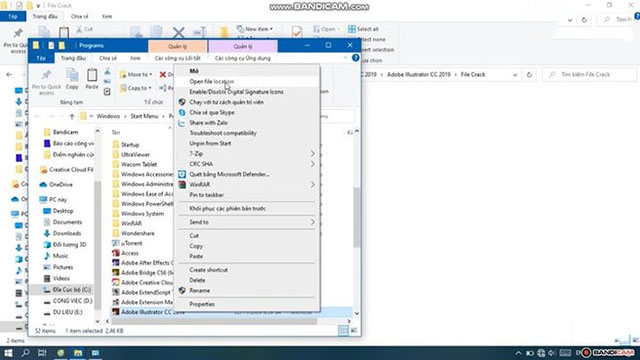Click the Zalo icon in context menu
This screenshot has width=640, height=360.
(x=182, y=122)
